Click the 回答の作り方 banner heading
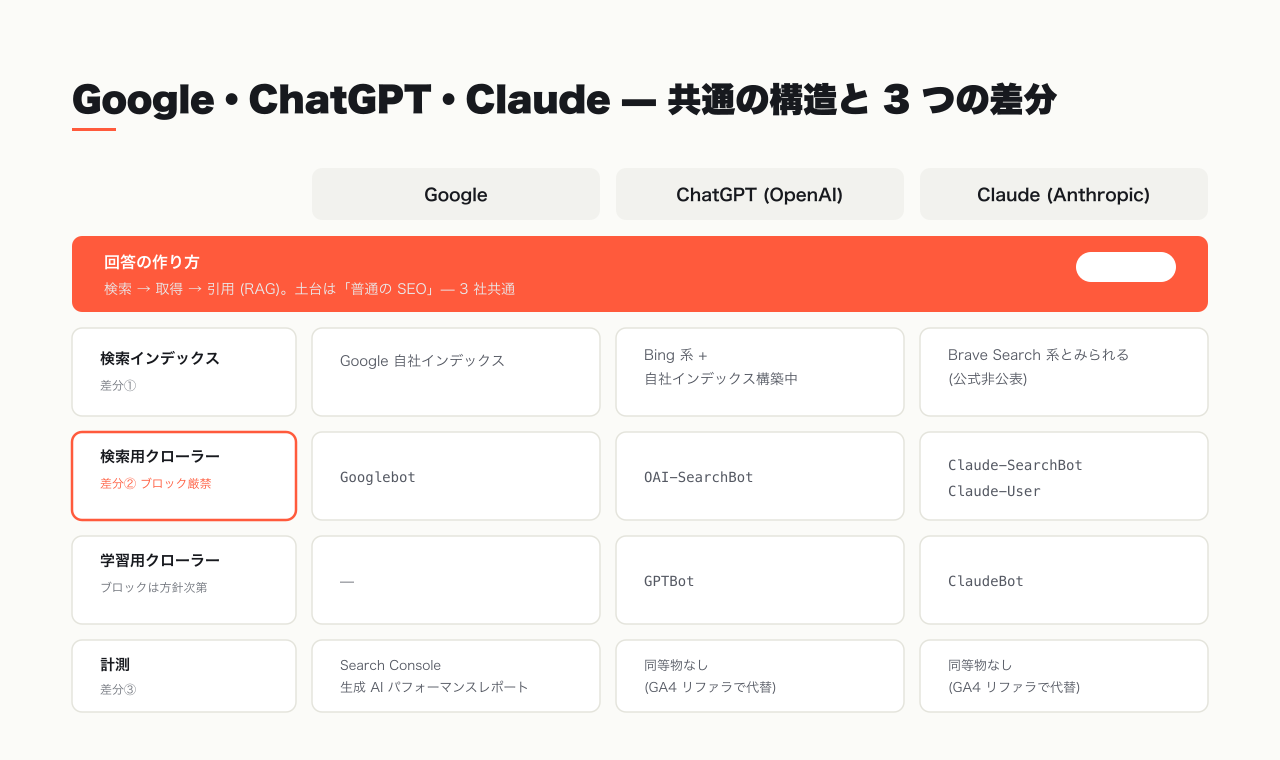Image resolution: width=1280 pixels, height=760 pixels. [152, 262]
